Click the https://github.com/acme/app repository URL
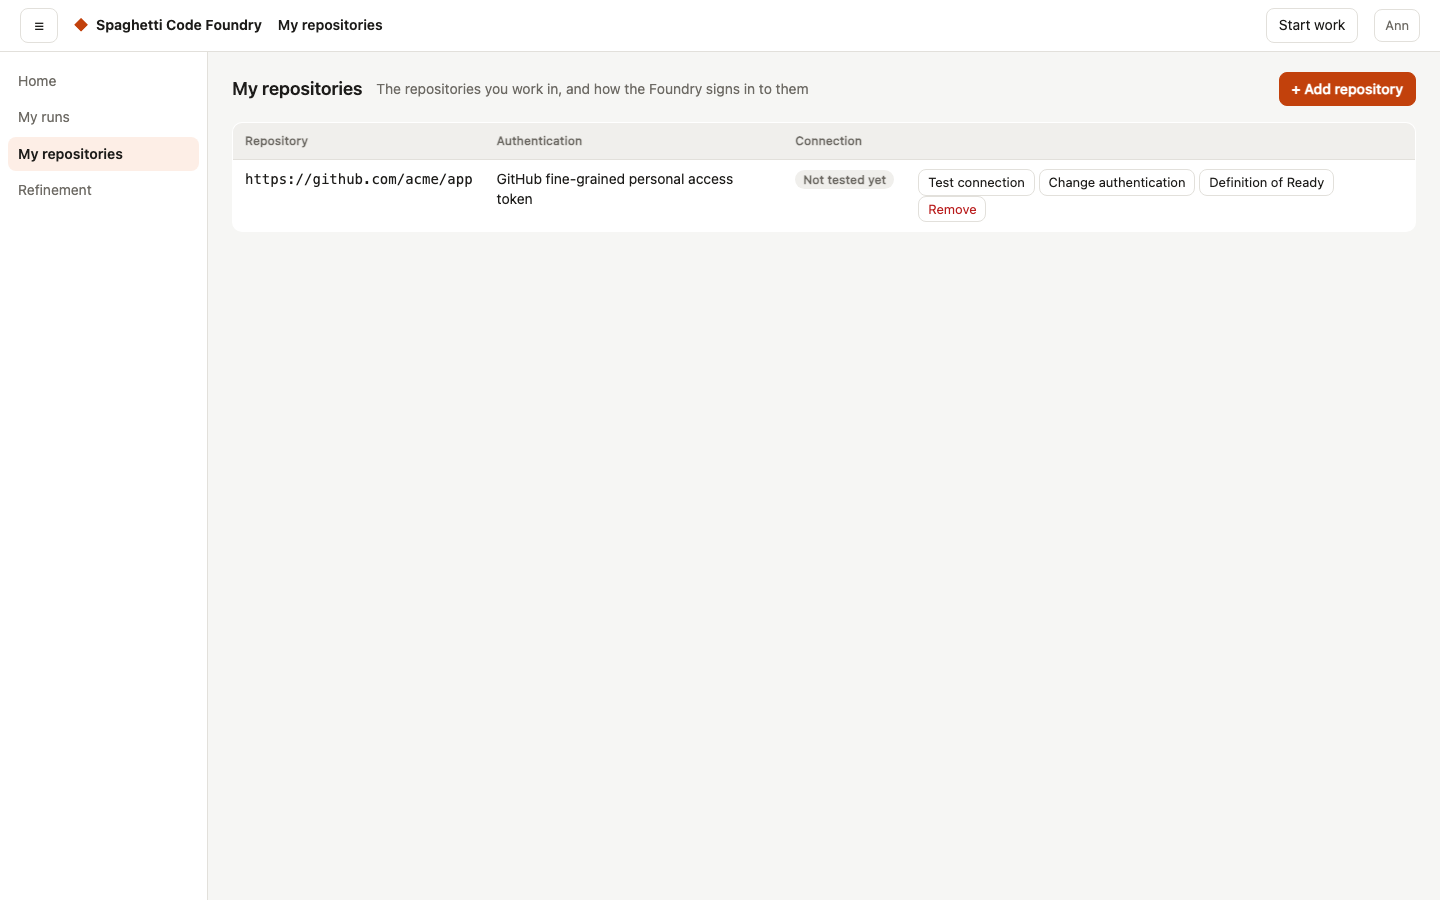1440x900 pixels. [359, 179]
